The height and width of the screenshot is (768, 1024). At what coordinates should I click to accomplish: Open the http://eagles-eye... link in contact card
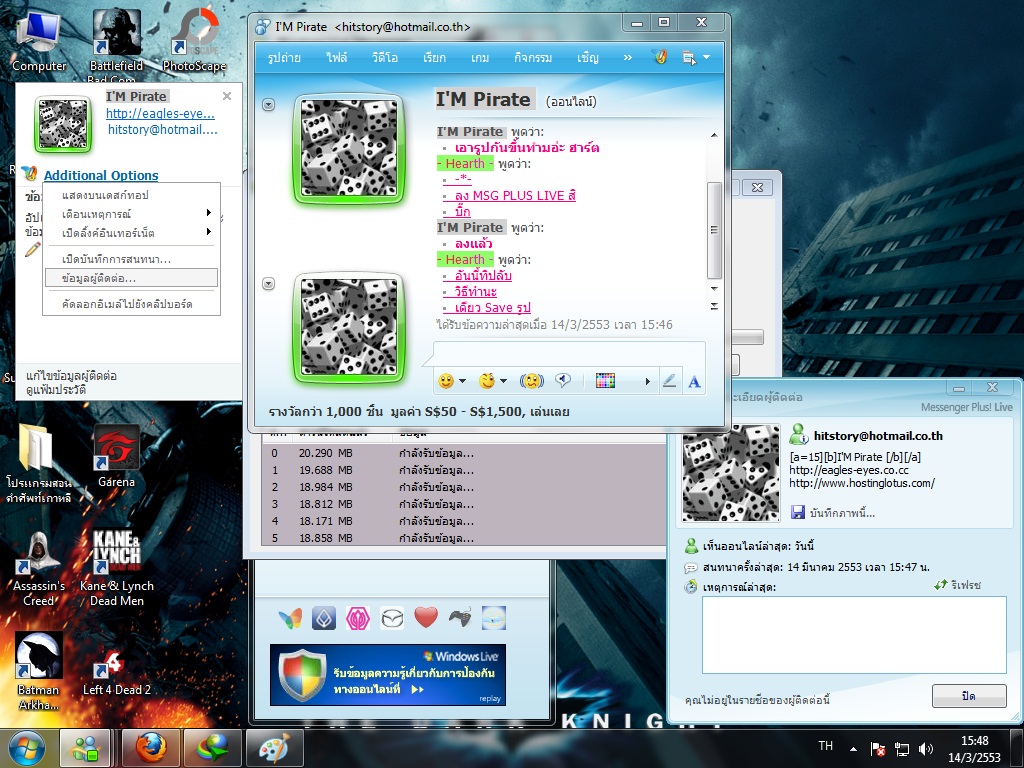(x=160, y=113)
